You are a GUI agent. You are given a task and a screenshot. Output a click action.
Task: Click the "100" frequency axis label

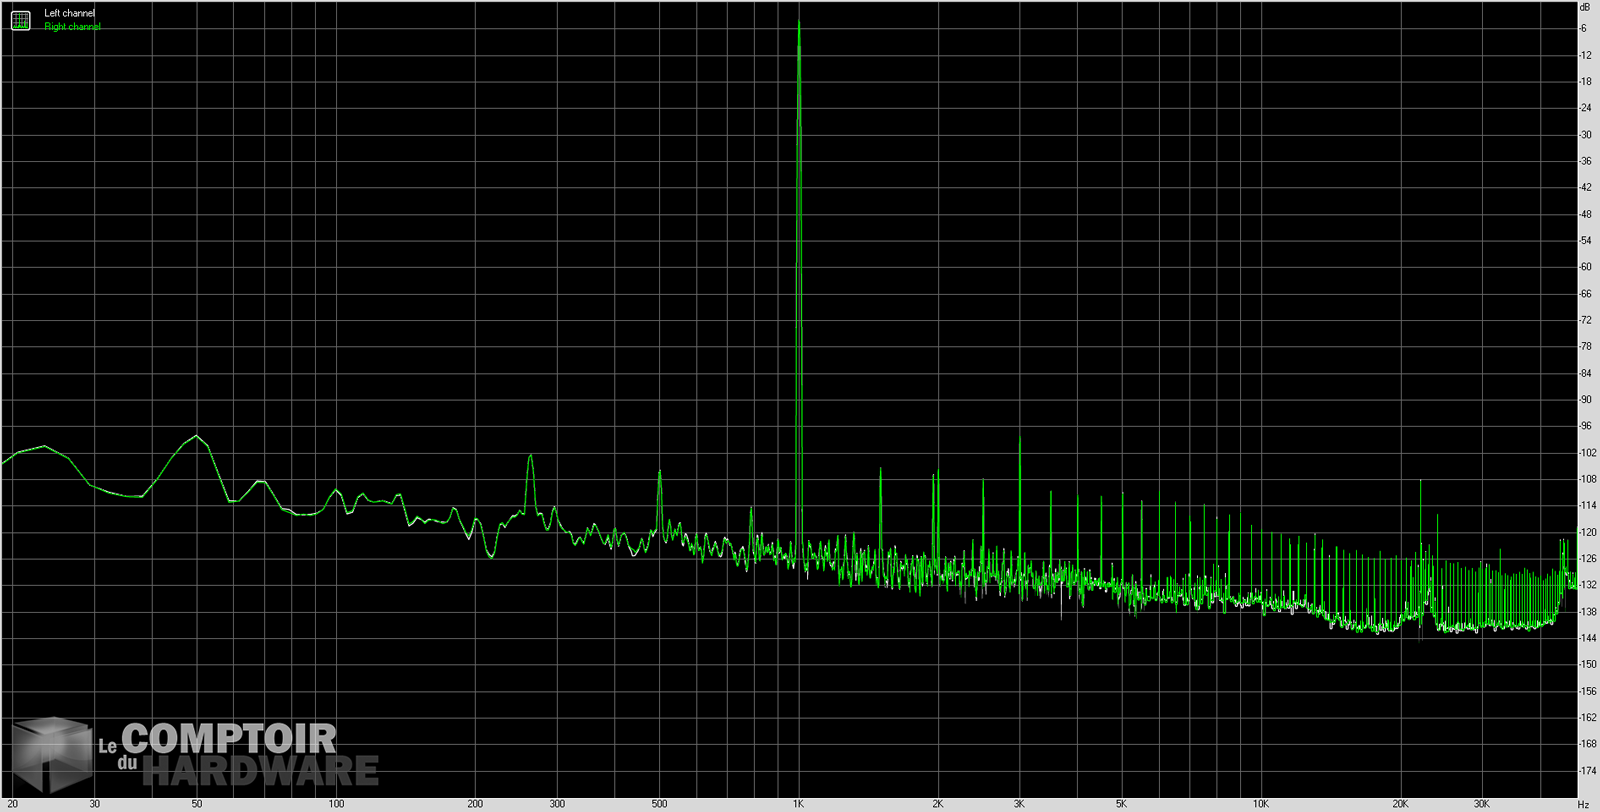pos(336,804)
